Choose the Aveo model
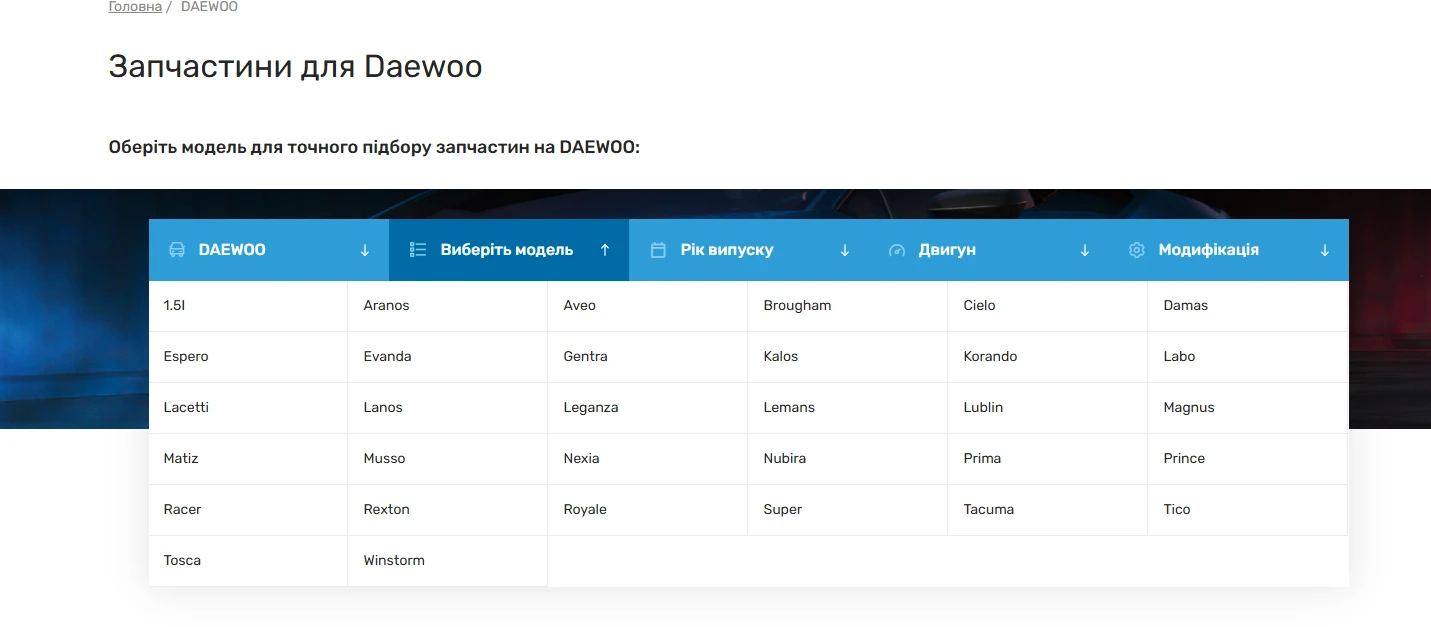The height and width of the screenshot is (627, 1431). [x=648, y=306]
